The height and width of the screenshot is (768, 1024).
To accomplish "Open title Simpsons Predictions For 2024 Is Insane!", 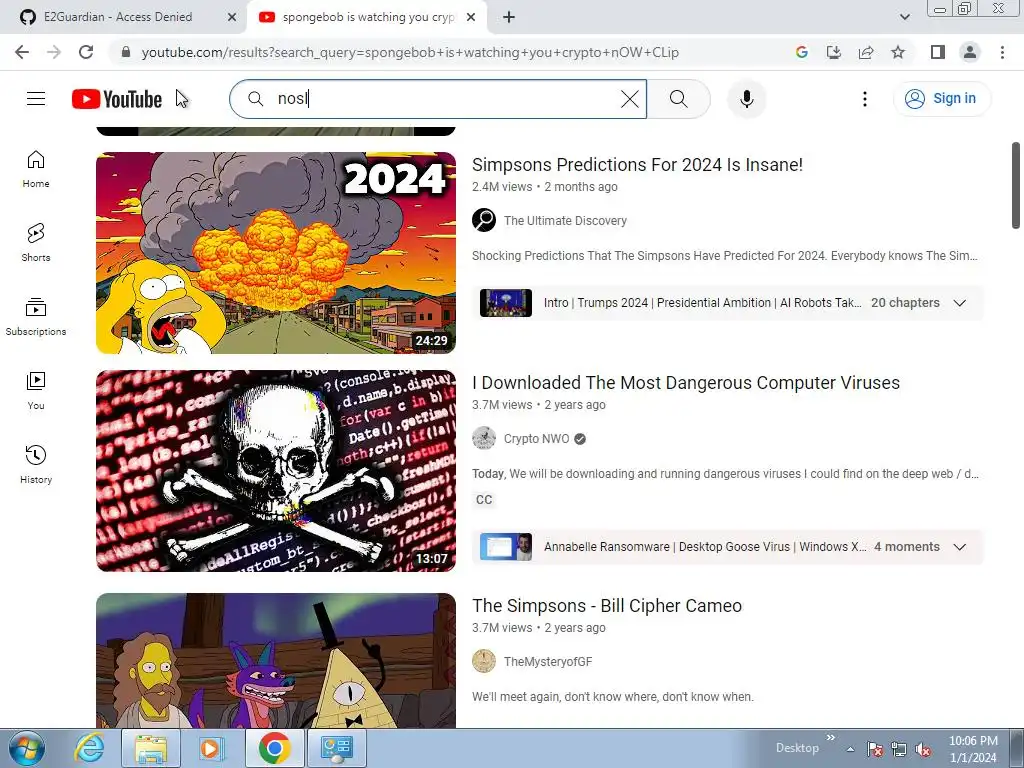I will [x=637, y=165].
